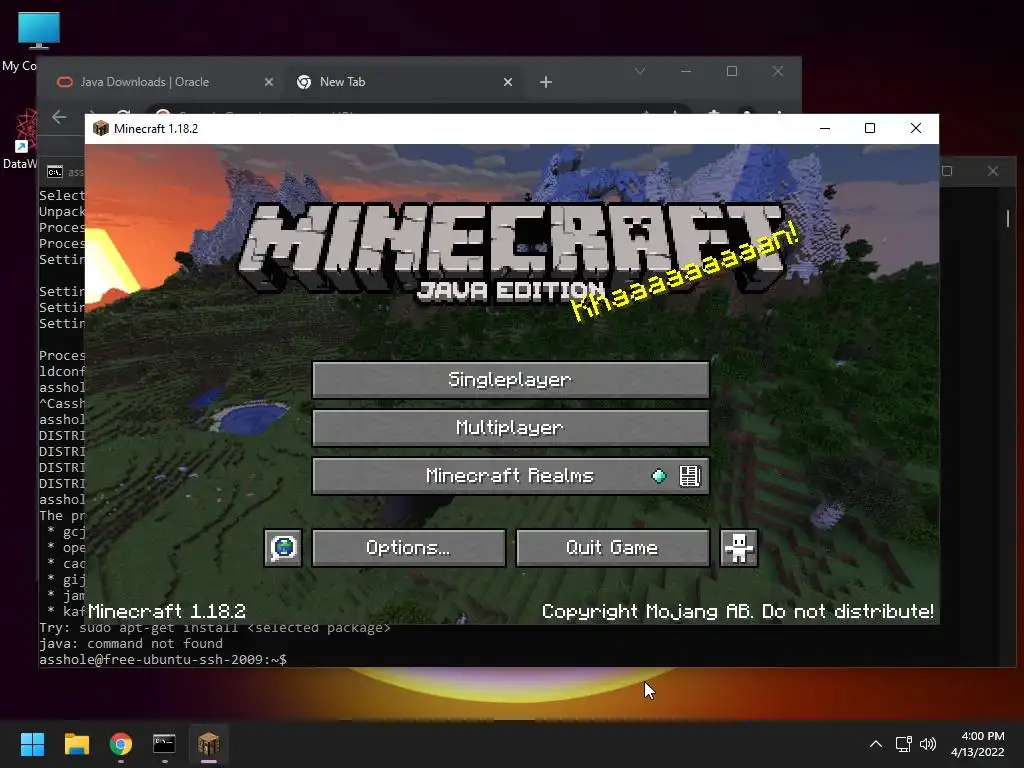Image resolution: width=1024 pixels, height=768 pixels.
Task: Click Minecraft taskbar icon
Action: point(209,744)
